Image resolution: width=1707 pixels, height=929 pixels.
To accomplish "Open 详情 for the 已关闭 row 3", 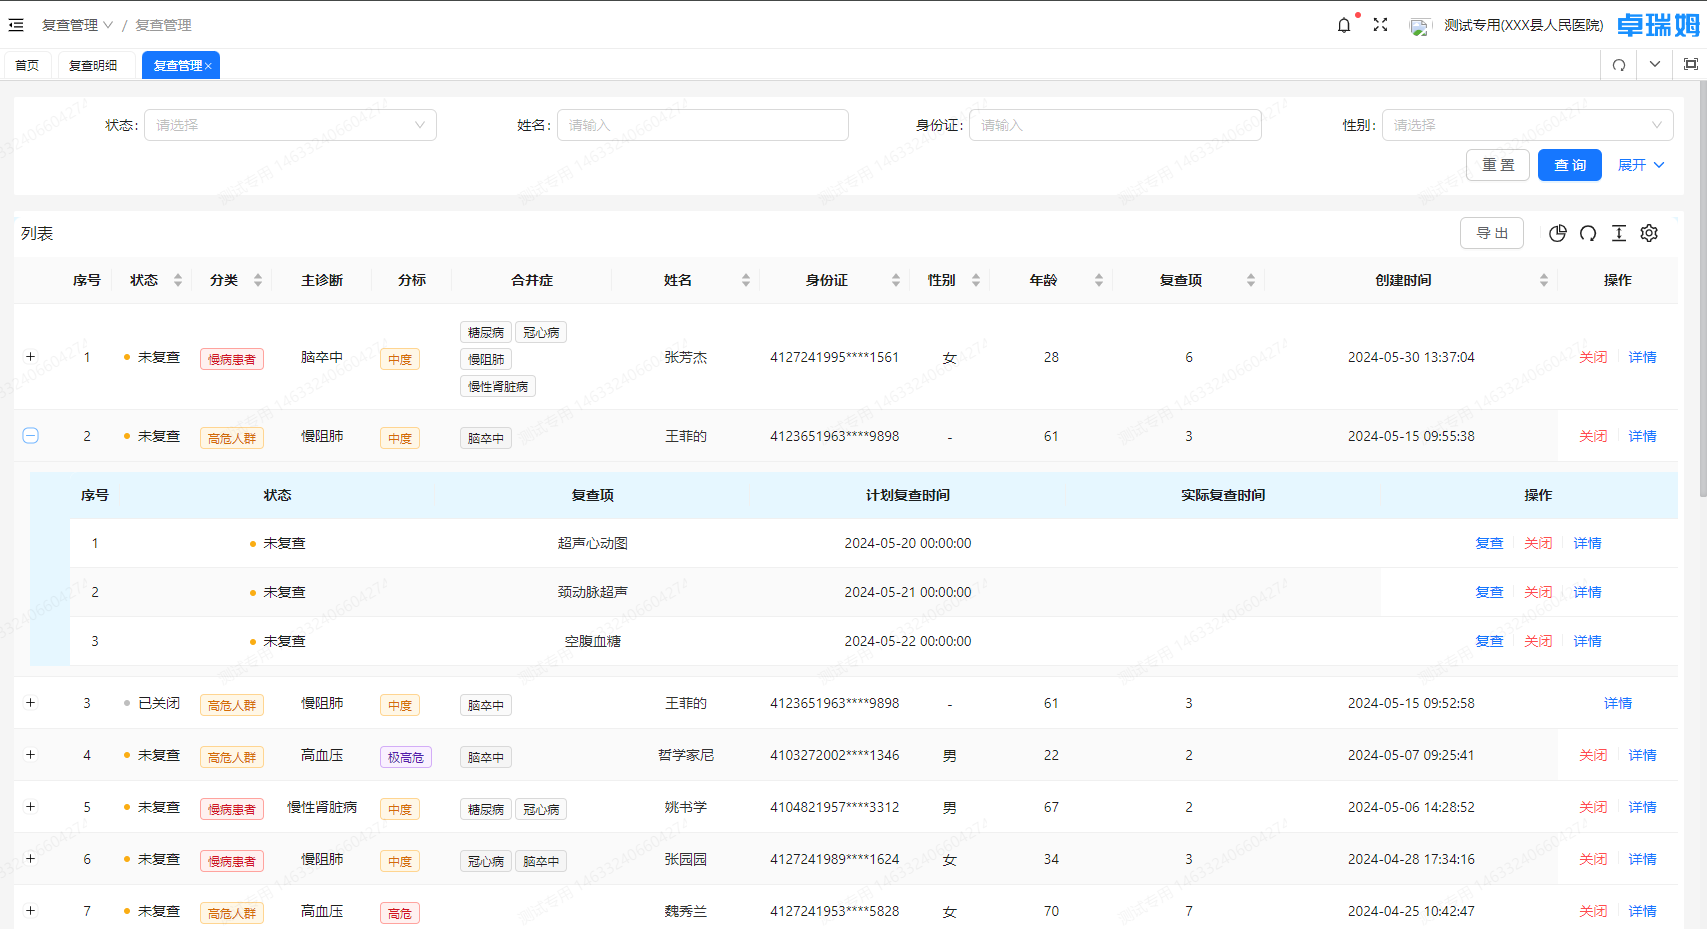I will (x=1617, y=703).
